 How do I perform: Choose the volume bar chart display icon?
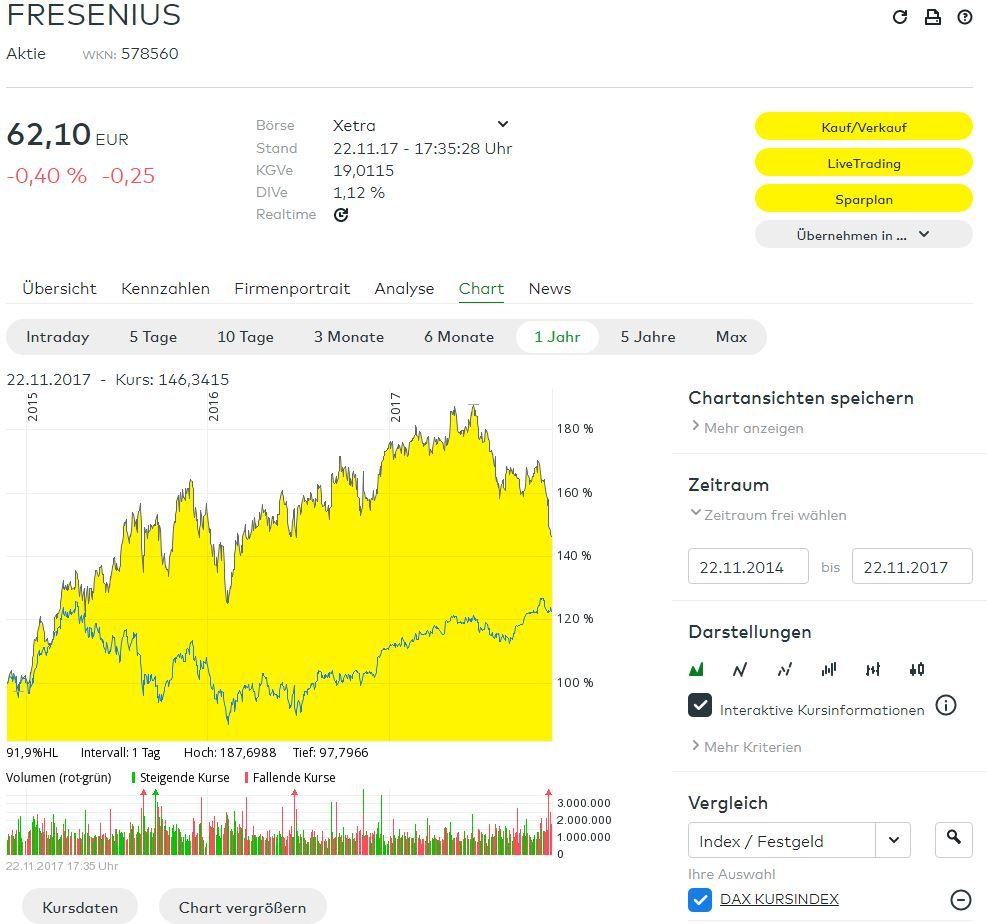click(x=828, y=669)
